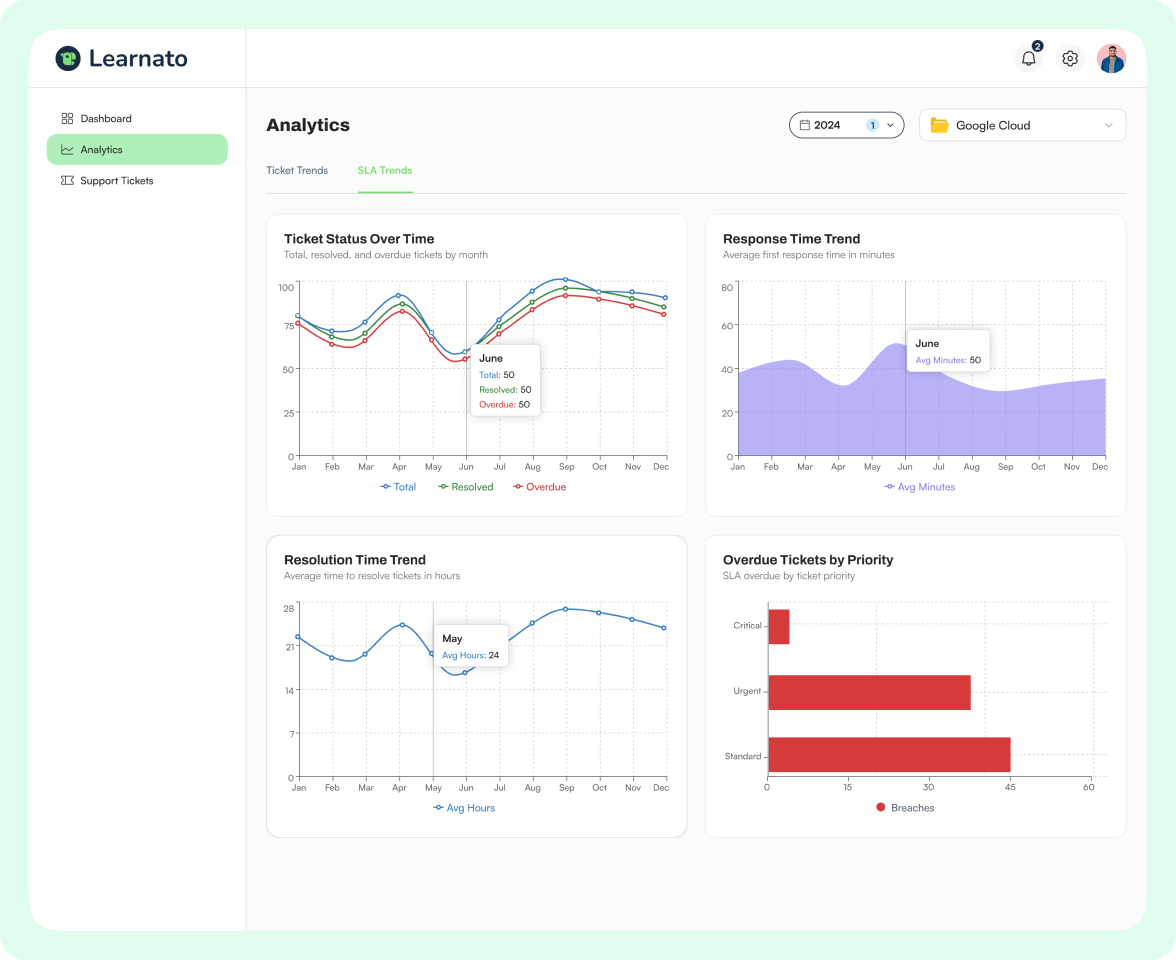This screenshot has width=1176, height=960.
Task: Click the Analytics chart icon
Action: coord(68,150)
